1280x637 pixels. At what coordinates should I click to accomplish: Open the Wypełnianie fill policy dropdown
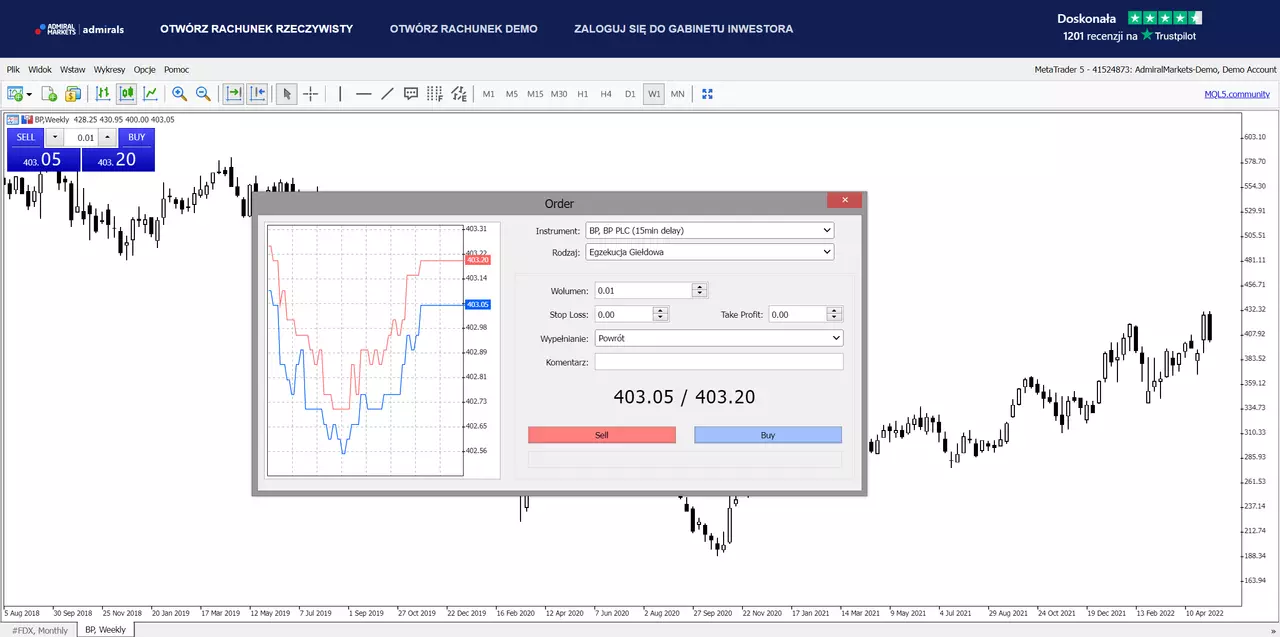[719, 338]
